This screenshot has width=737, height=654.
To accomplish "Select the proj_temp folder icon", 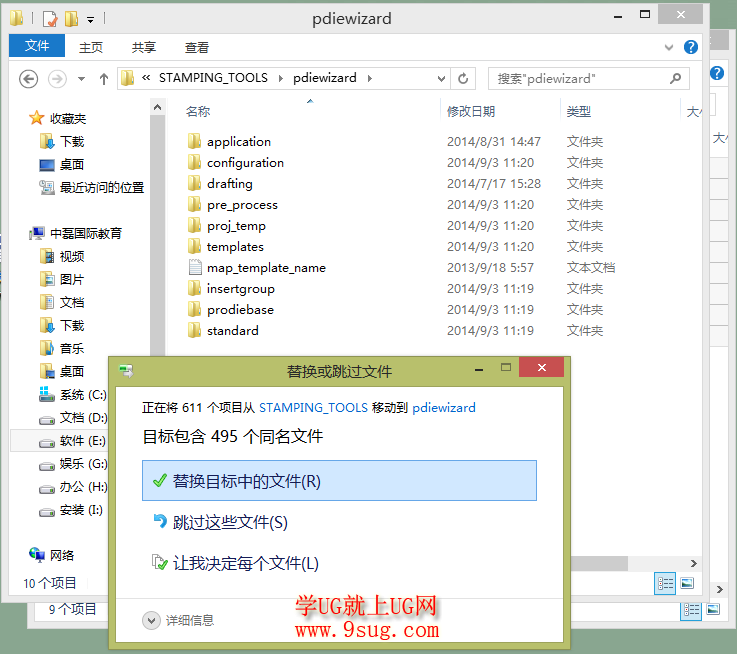I will 195,225.
